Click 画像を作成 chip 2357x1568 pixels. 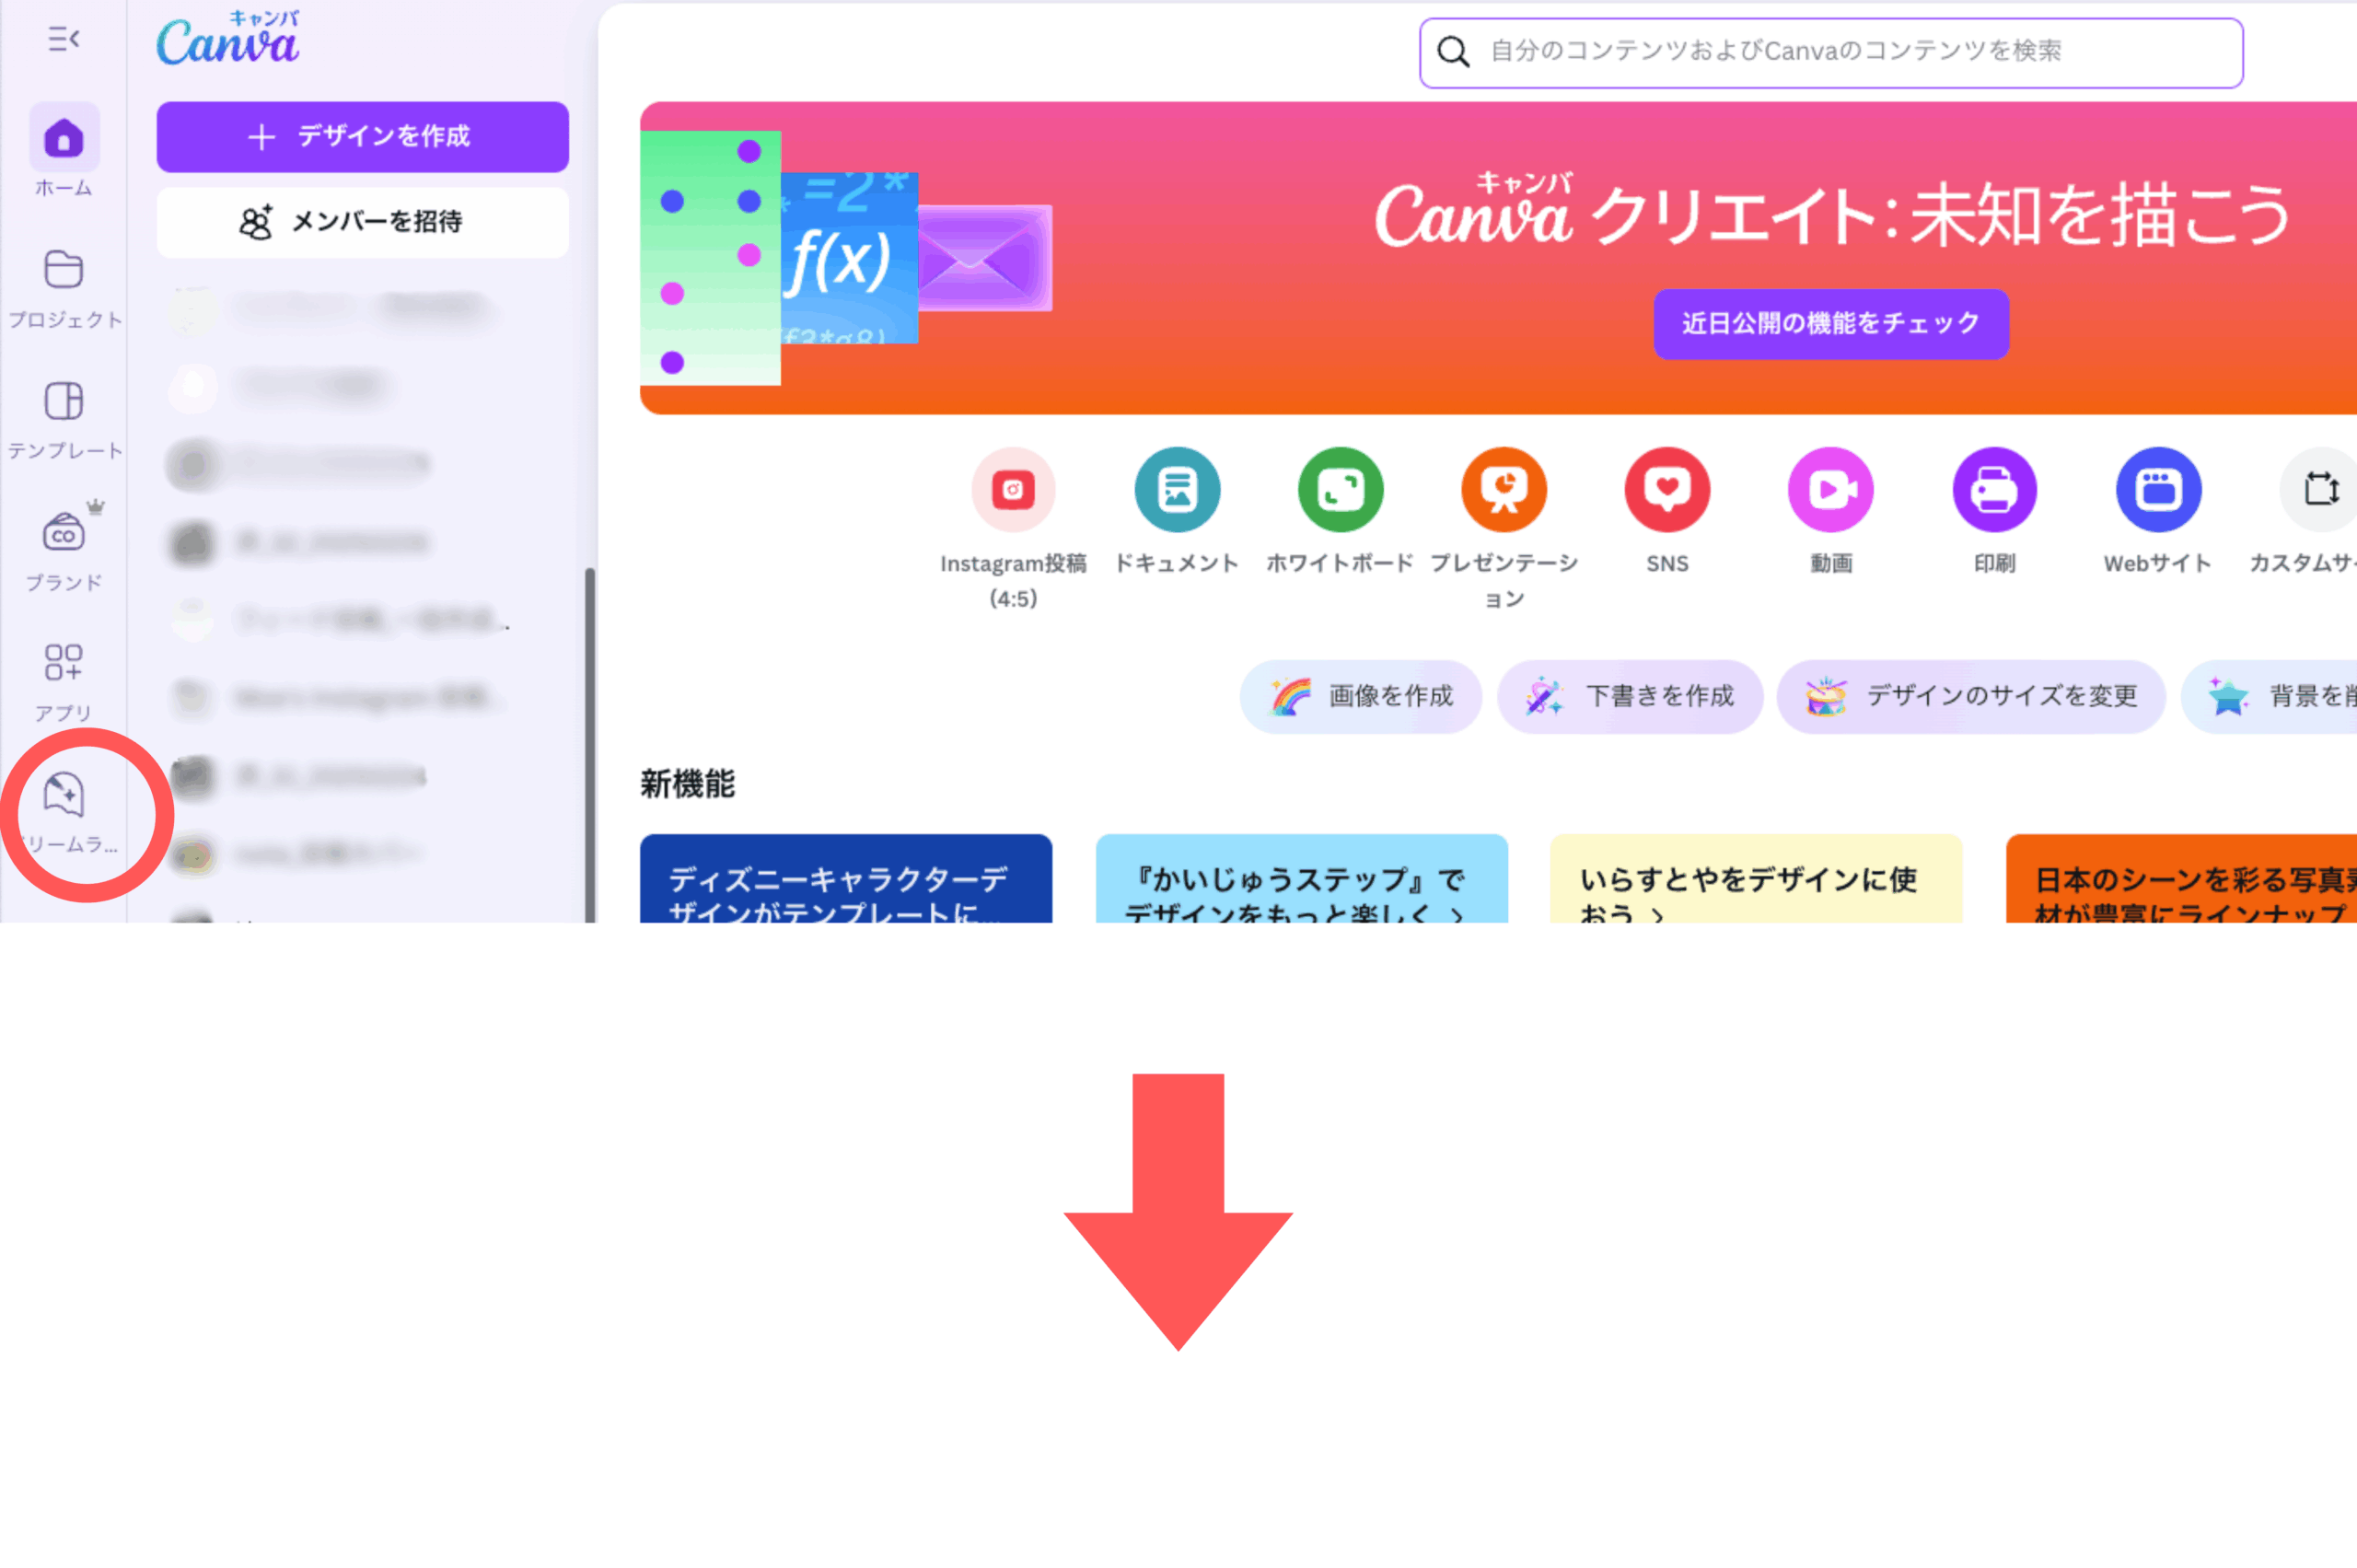pos(1360,696)
